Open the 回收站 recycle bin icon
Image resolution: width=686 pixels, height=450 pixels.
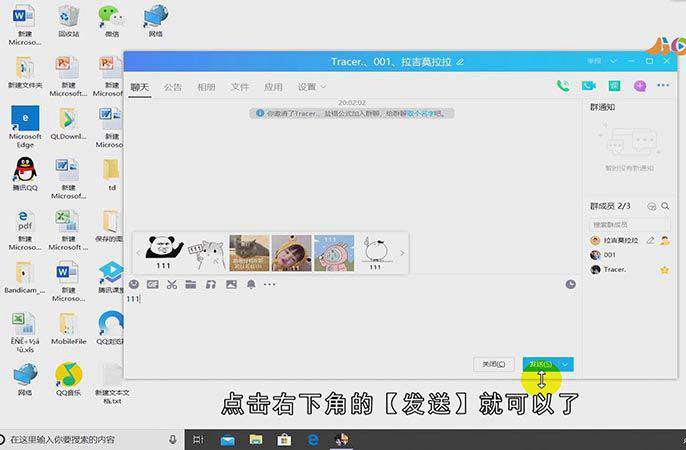point(68,20)
